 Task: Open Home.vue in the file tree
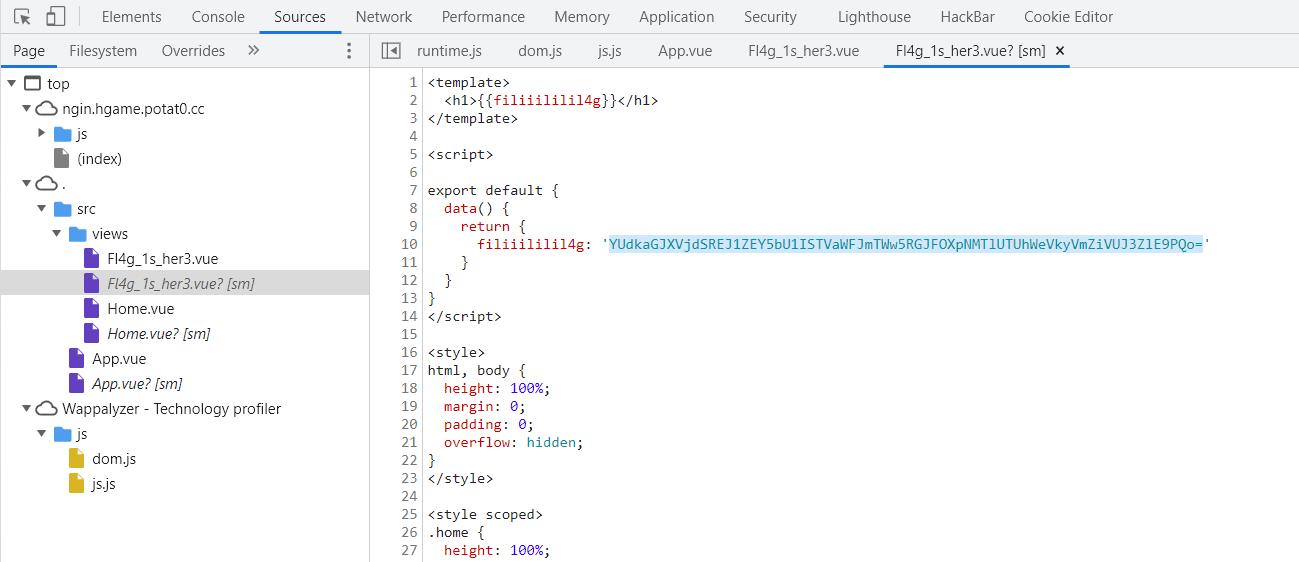click(140, 309)
